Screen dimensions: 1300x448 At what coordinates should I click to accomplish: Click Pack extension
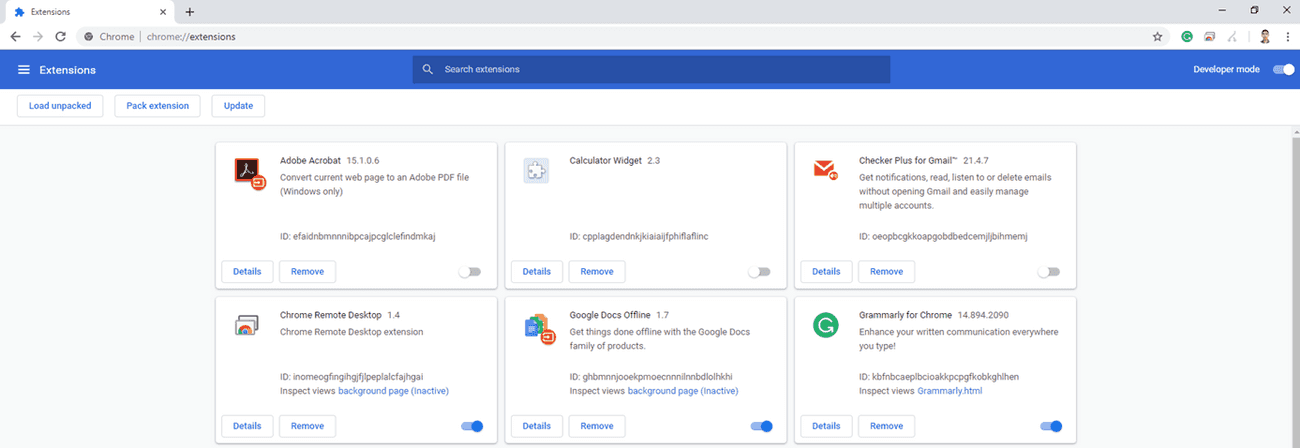158,106
